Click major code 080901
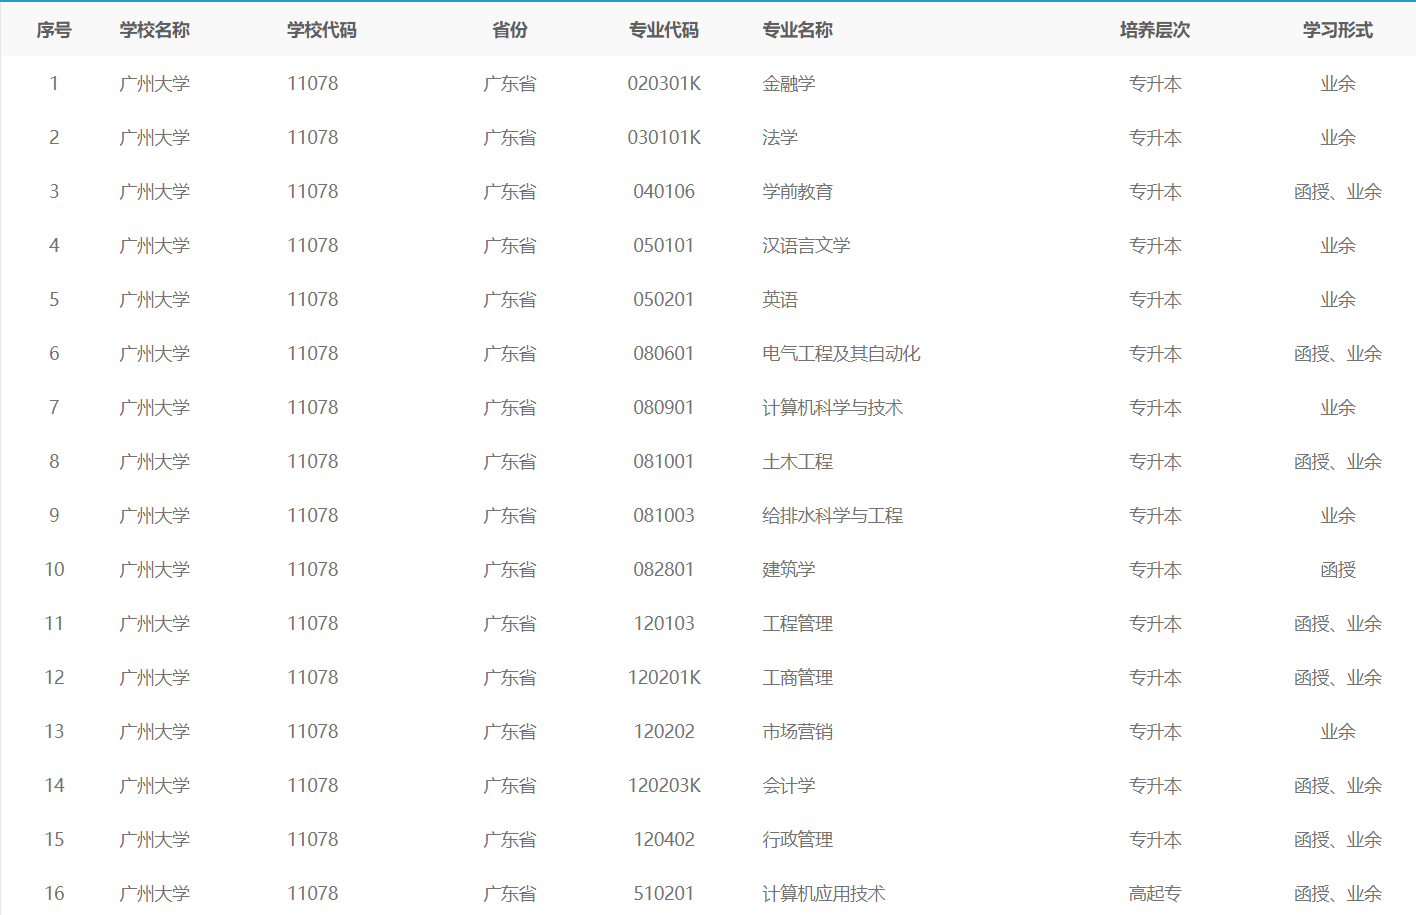The image size is (1416, 915). 664,408
